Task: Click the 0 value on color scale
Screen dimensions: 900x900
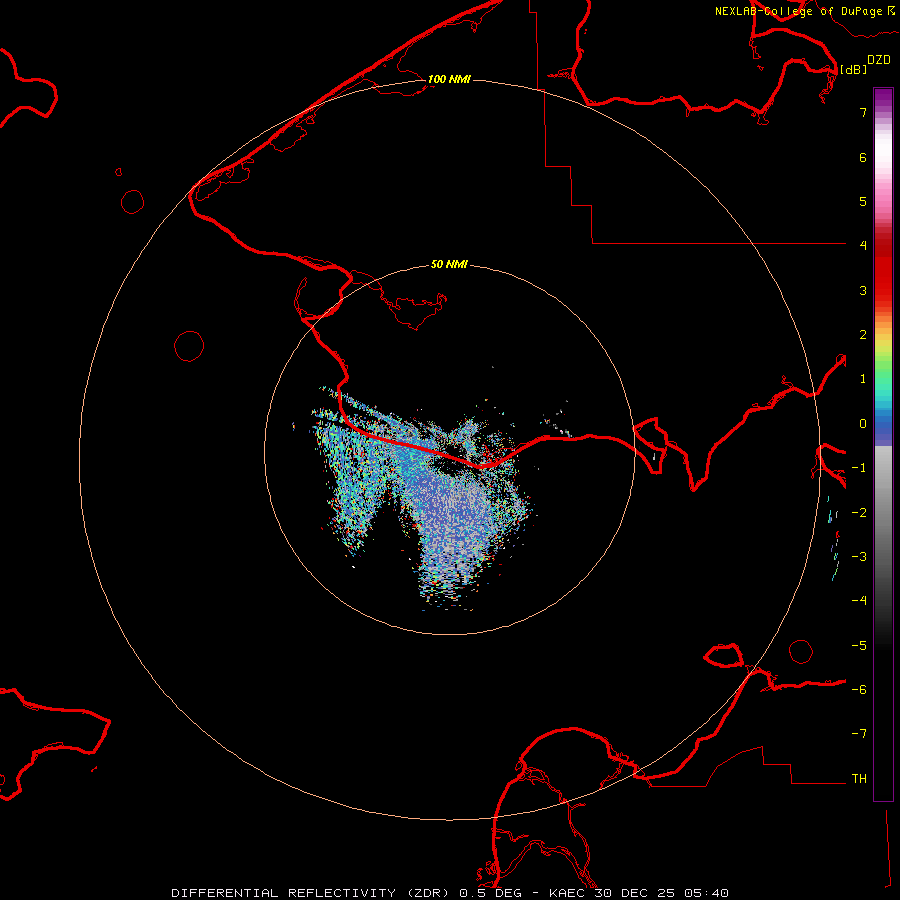Action: coord(863,424)
